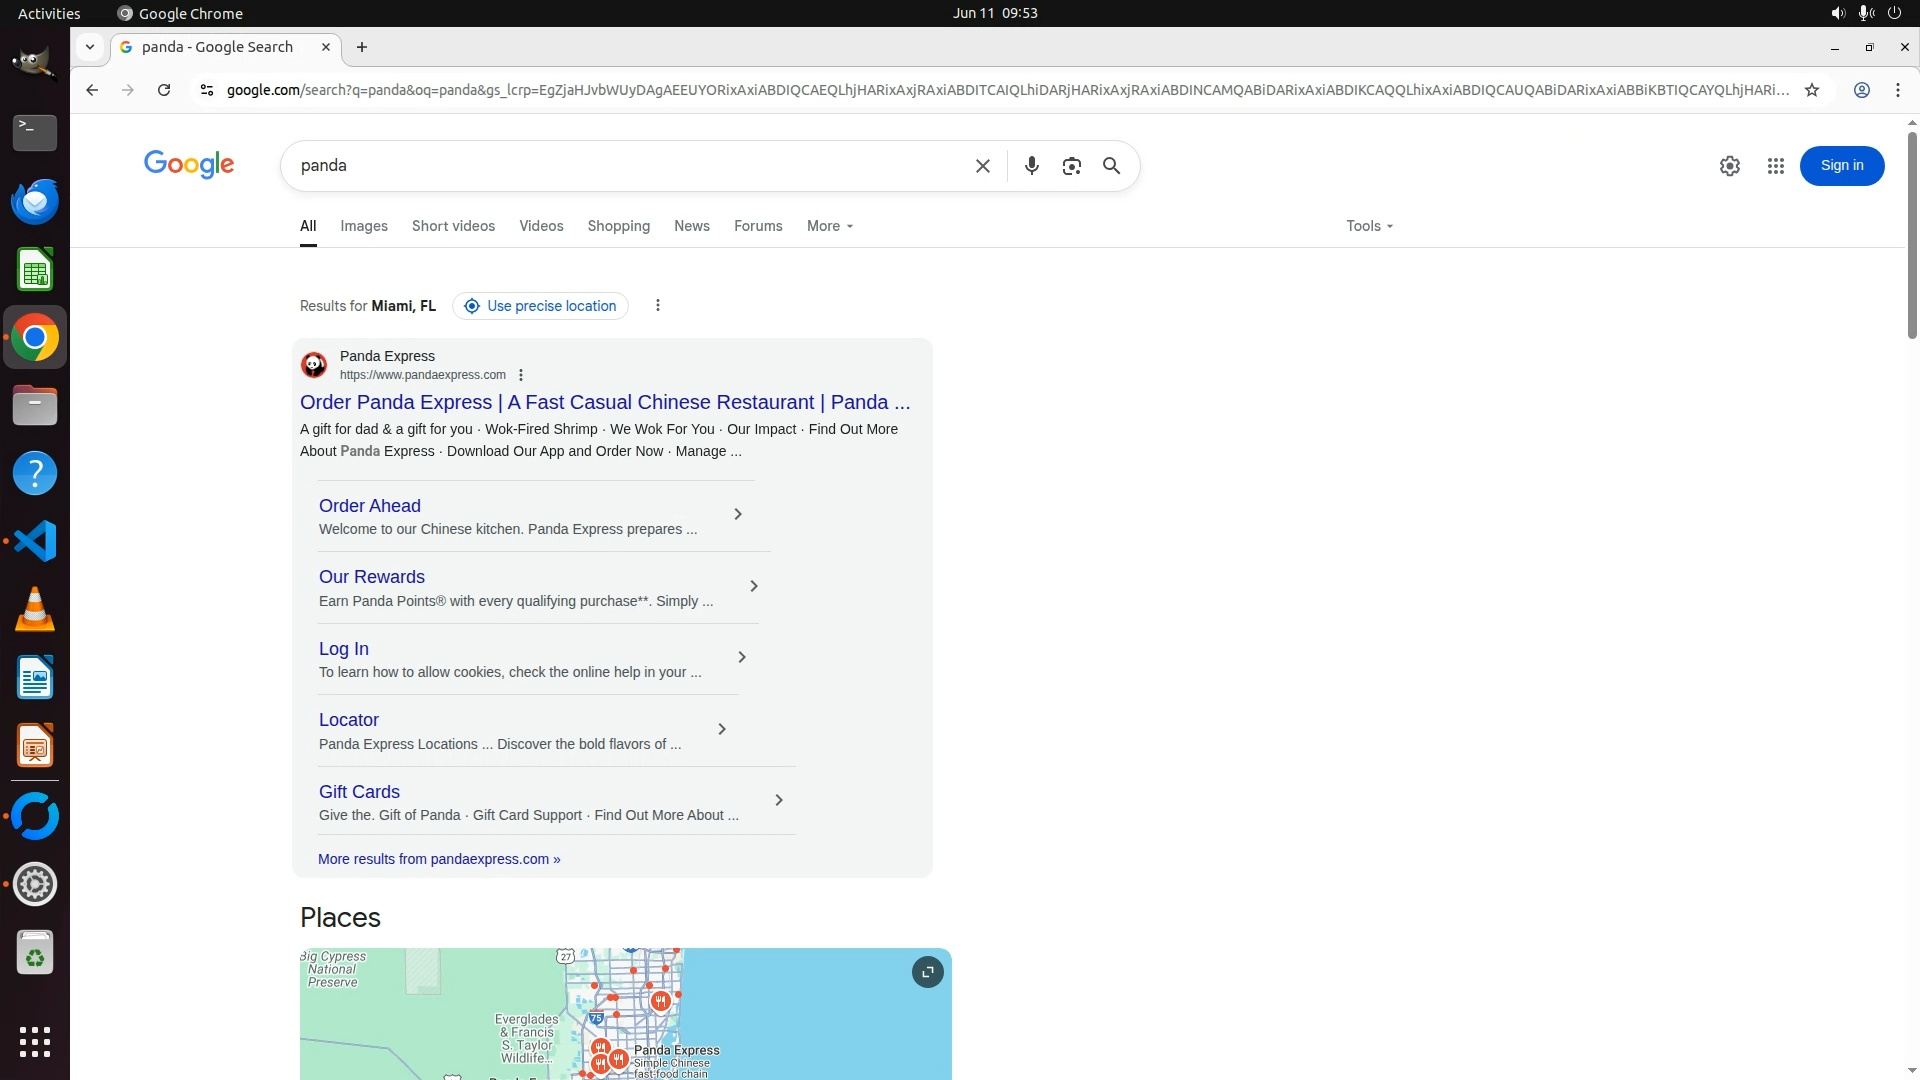Click the voice search microphone icon
1920x1080 pixels.
[1031, 166]
